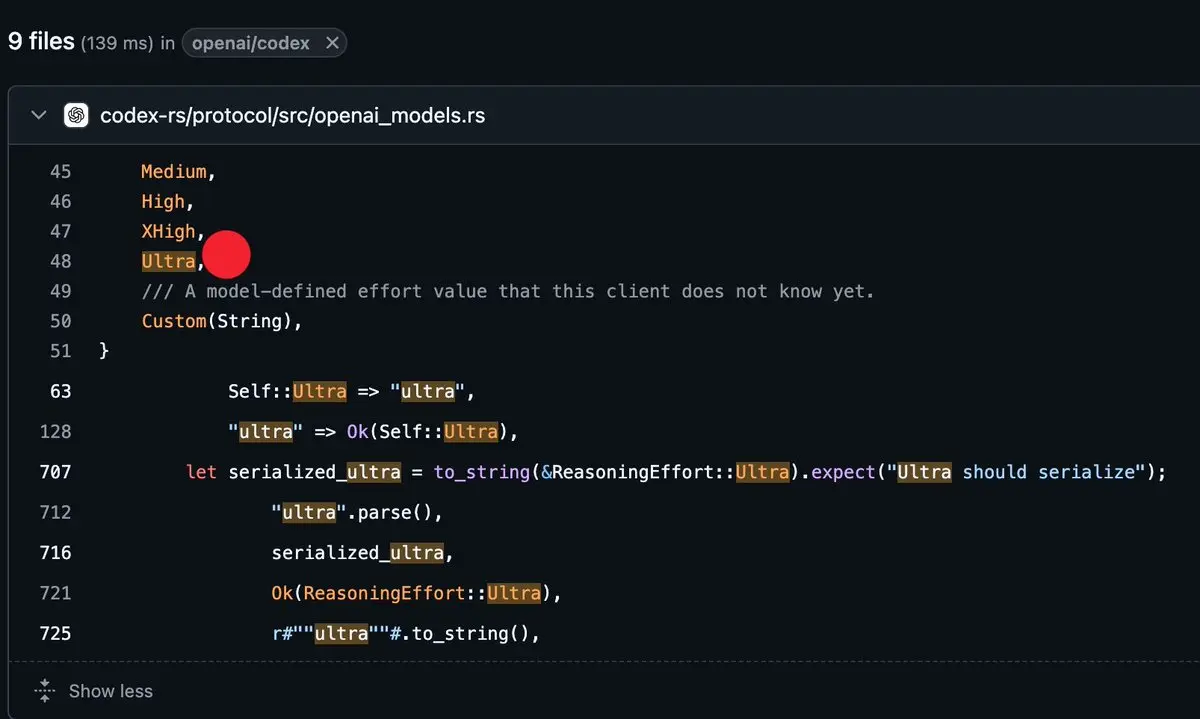Remove the openai/codex repository filter

[x=332, y=43]
